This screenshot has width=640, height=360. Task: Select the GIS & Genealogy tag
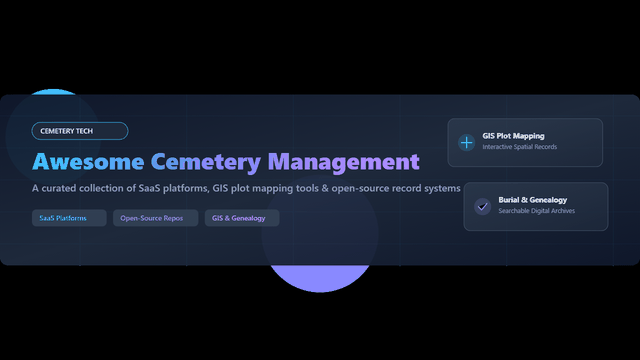pos(242,218)
